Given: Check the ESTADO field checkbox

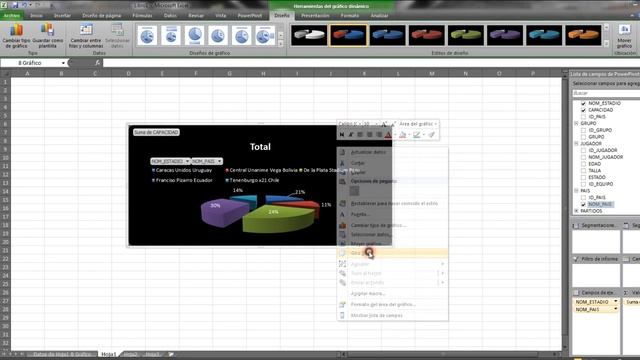Looking at the screenshot, I should [583, 178].
